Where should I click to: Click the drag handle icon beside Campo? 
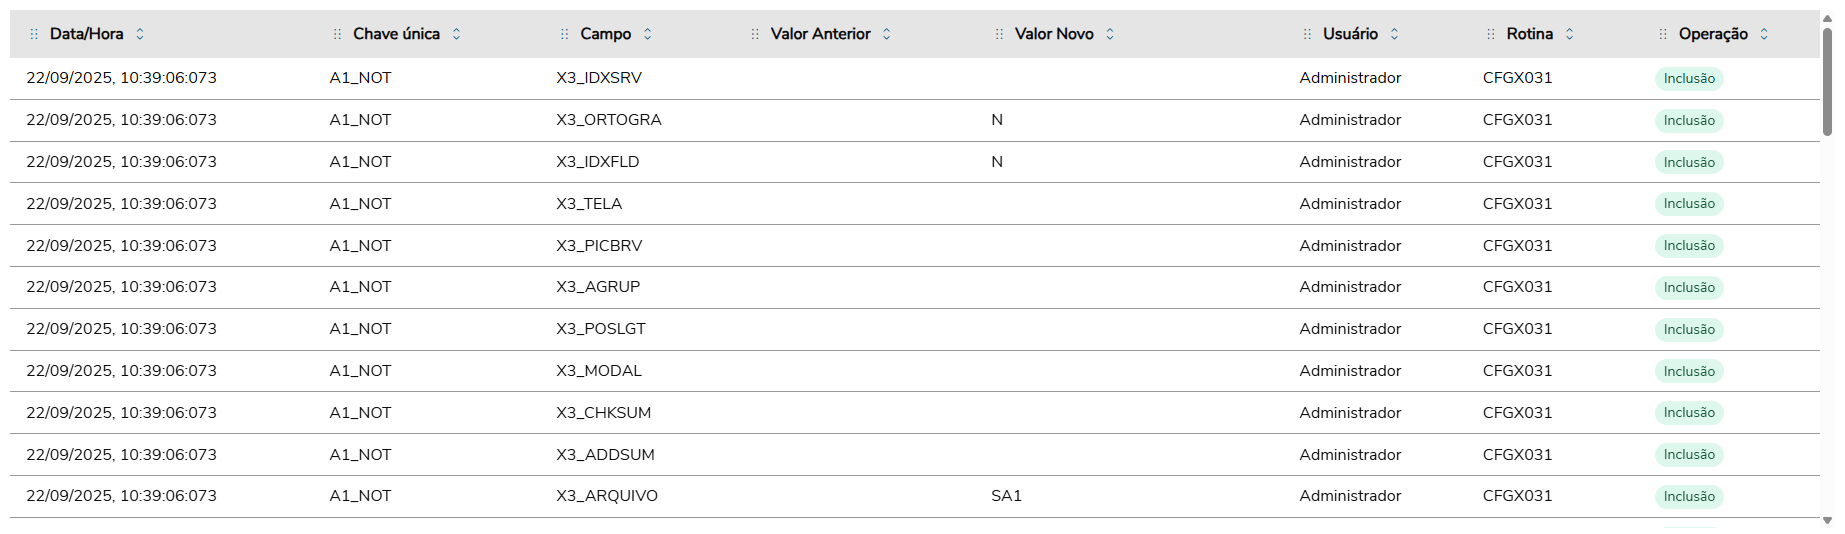[564, 34]
